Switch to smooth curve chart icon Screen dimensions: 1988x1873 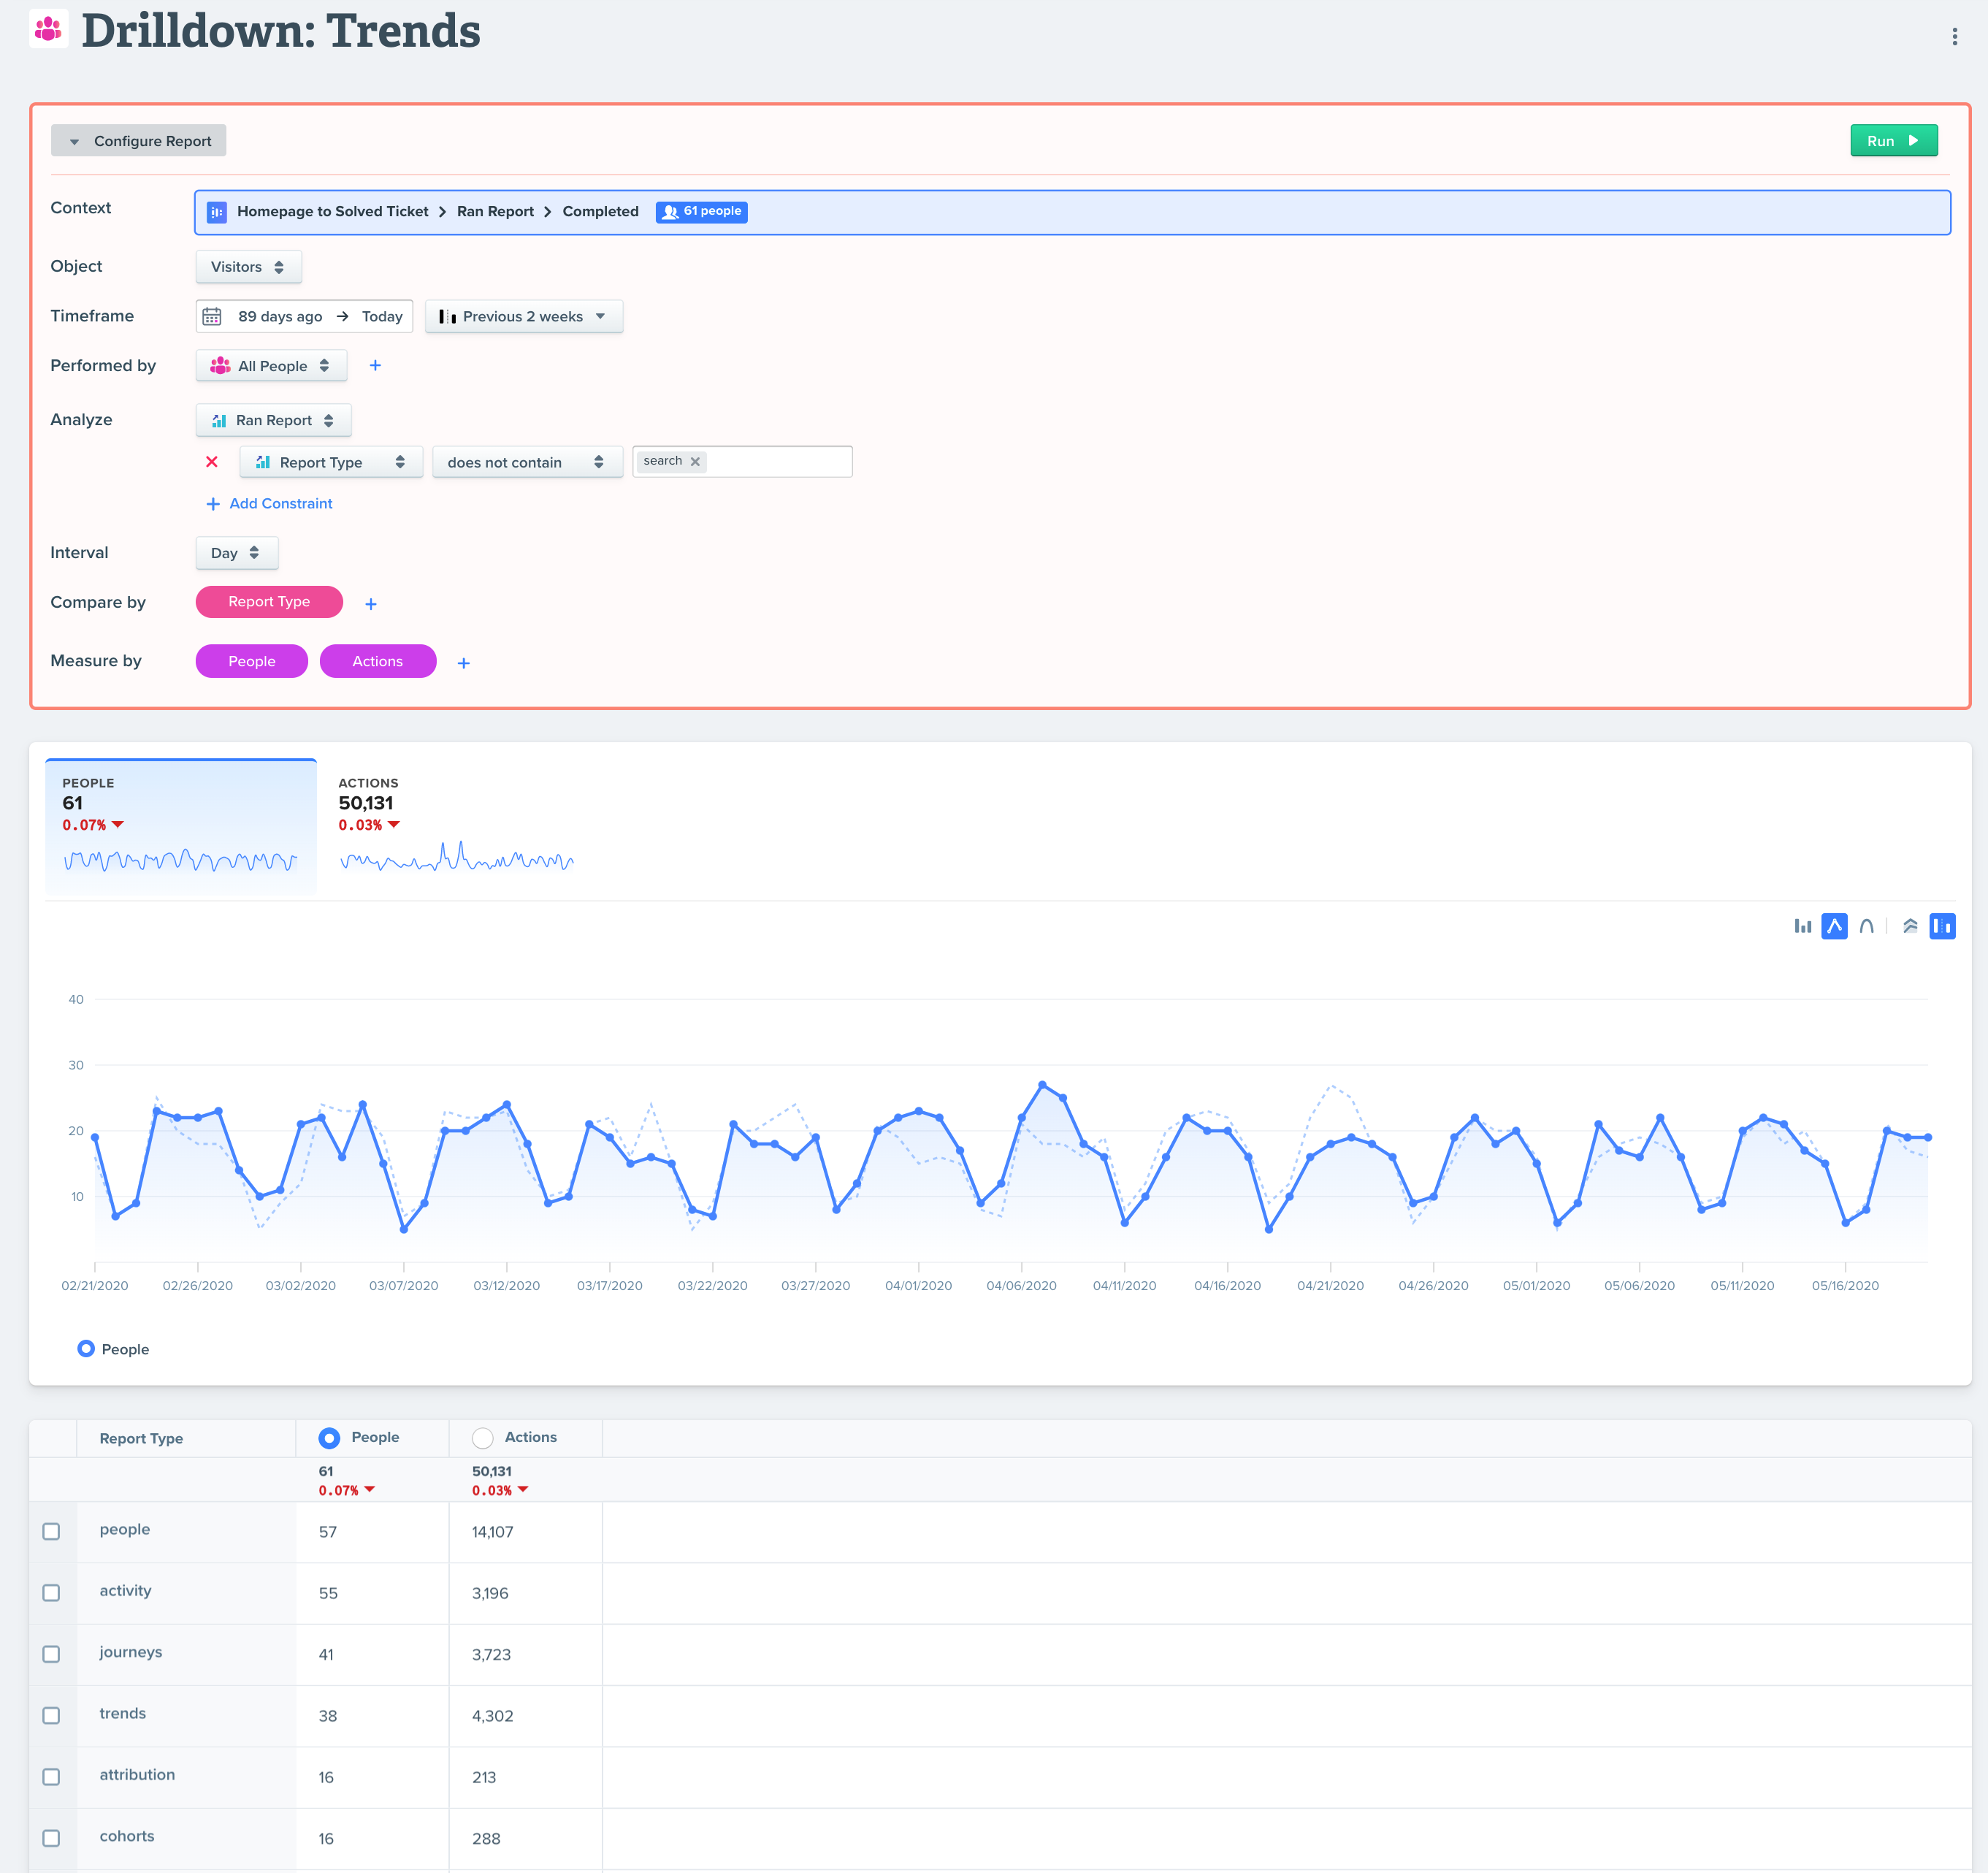(1866, 926)
